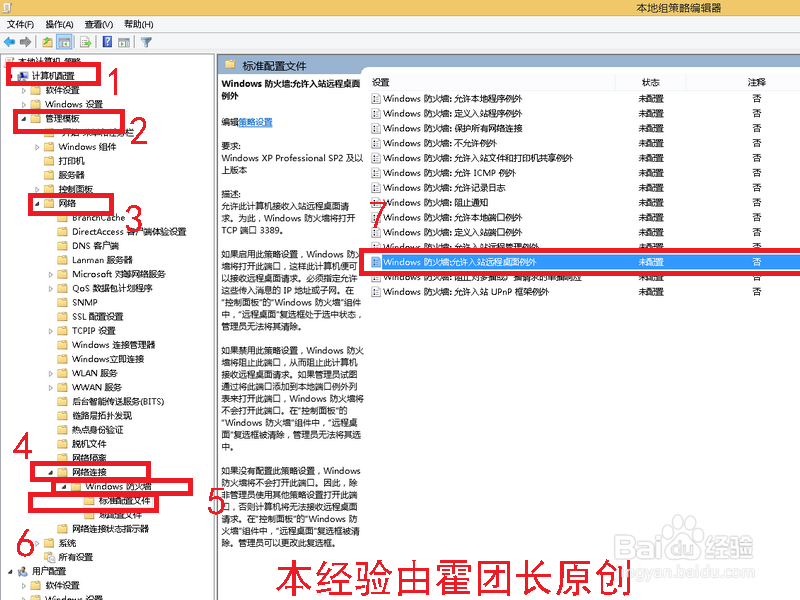800x600 pixels.
Task: Select 后台智能传送服务(BITS) folder
Action: [118, 402]
